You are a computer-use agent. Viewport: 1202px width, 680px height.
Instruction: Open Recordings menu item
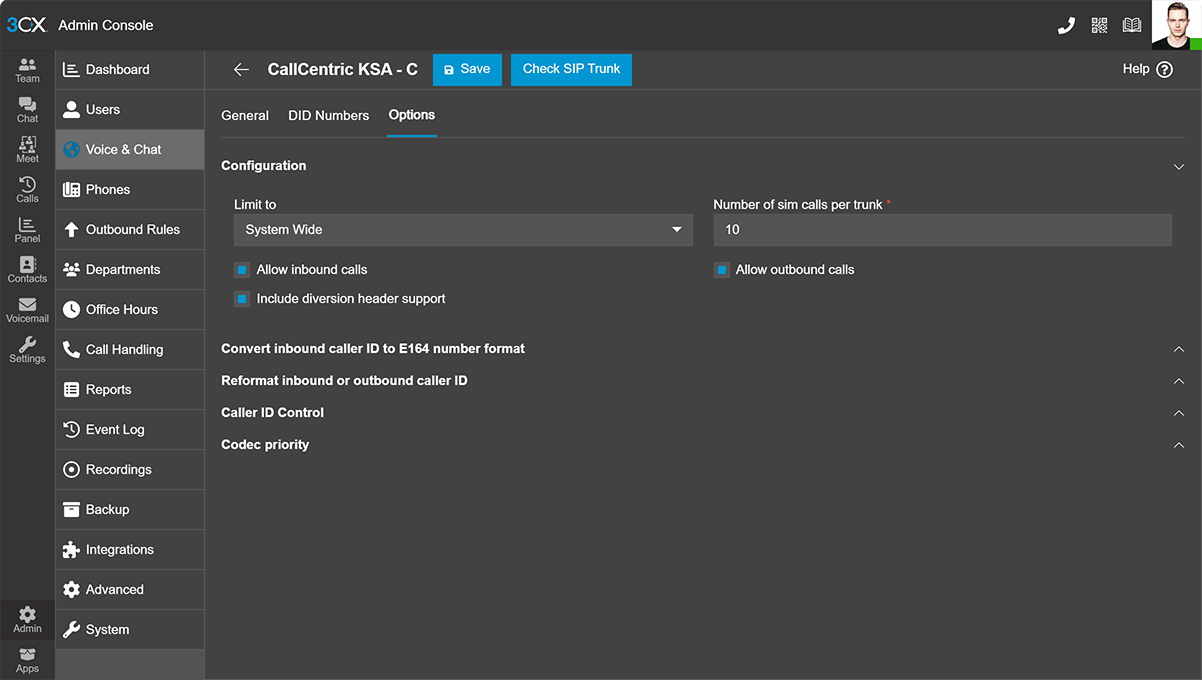[130, 470]
